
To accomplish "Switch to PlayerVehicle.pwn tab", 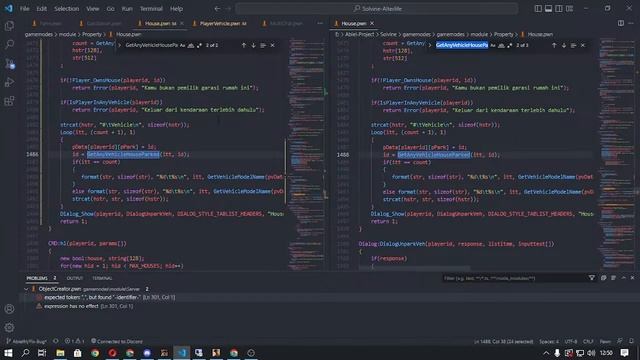I will point(220,23).
